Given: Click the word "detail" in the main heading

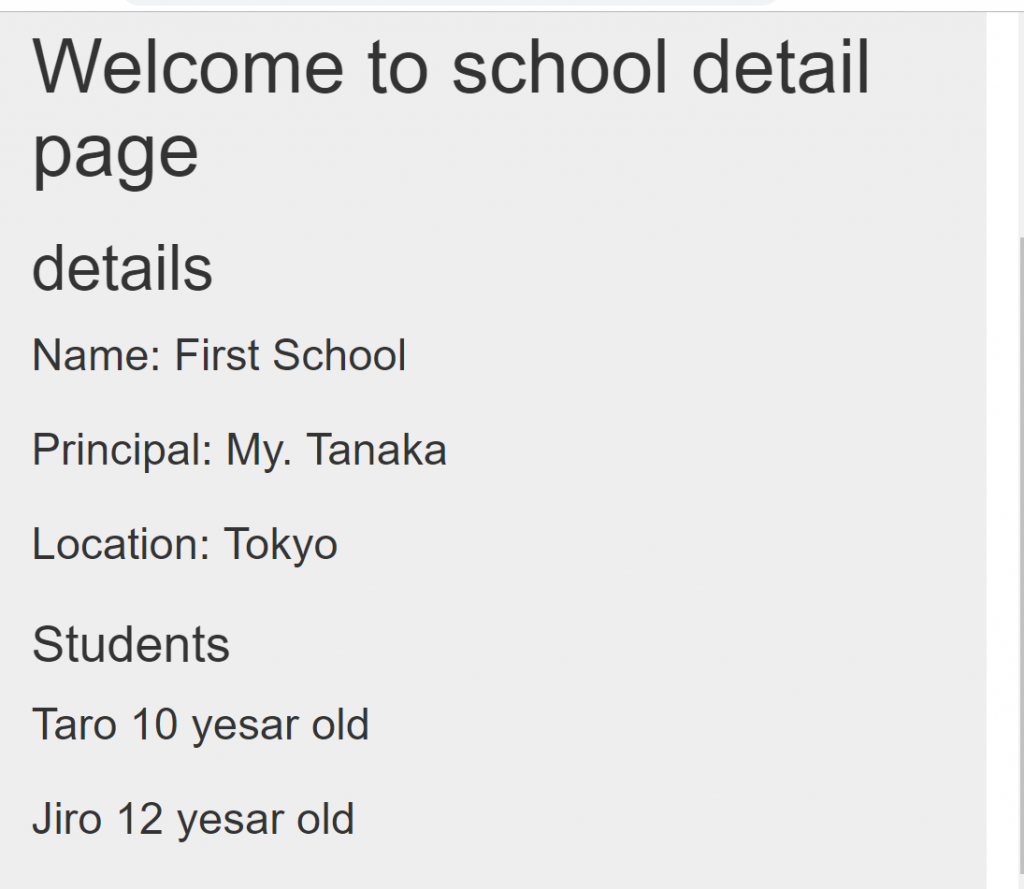Looking at the screenshot, I should click(x=781, y=67).
